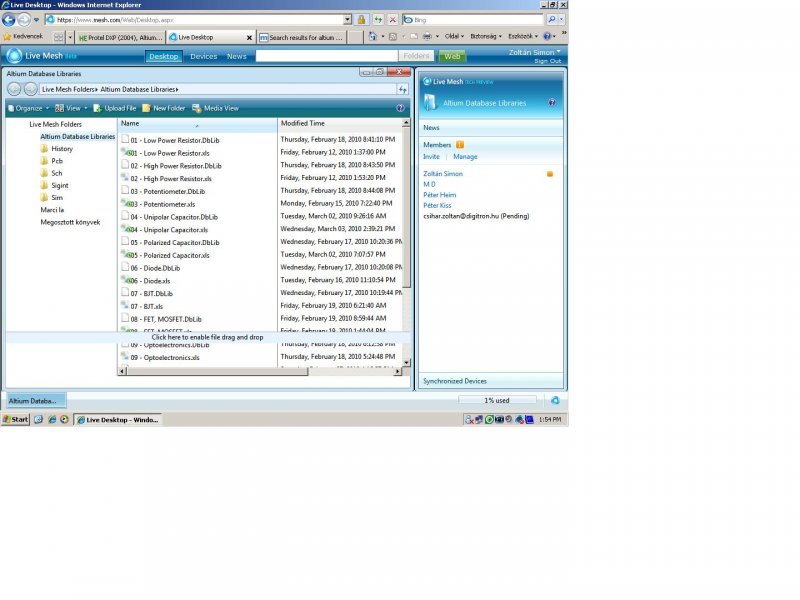This screenshot has height=600, width=800.
Task: Click New Folder button
Action: pyautogui.click(x=164, y=108)
